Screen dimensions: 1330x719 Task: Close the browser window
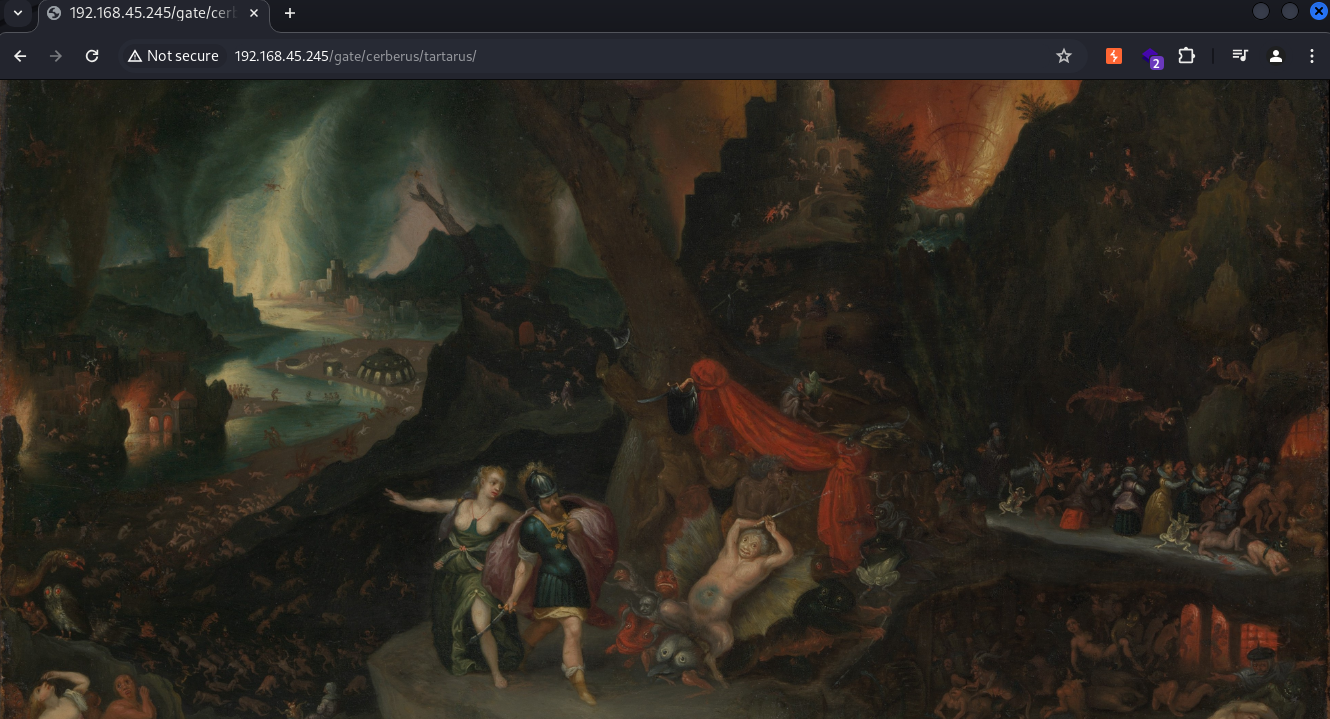1318,11
